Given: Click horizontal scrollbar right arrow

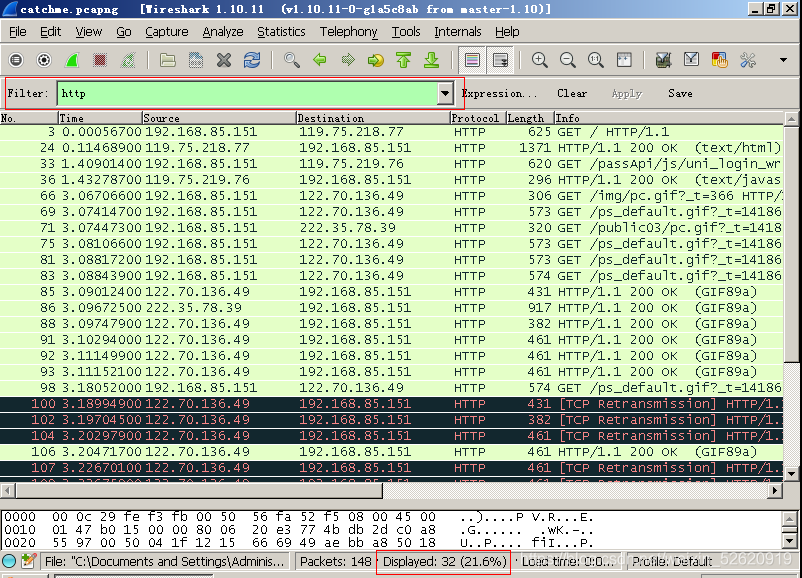Looking at the screenshot, I should click(x=775, y=491).
